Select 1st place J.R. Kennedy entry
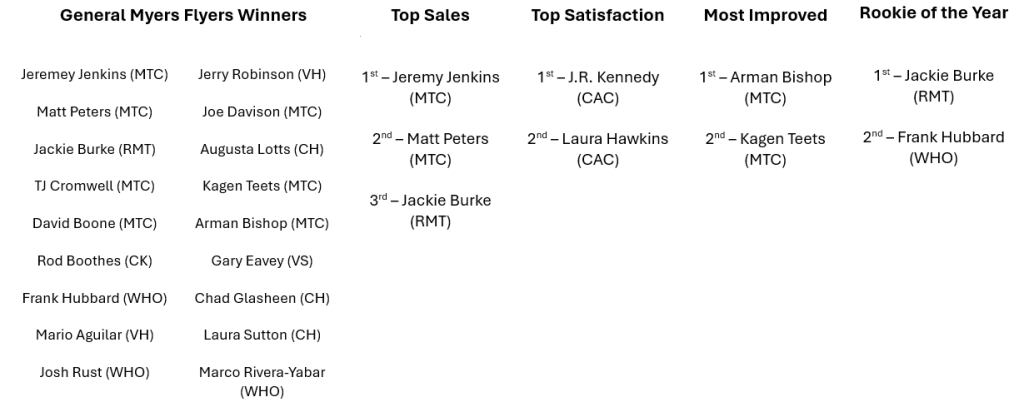 [597, 88]
